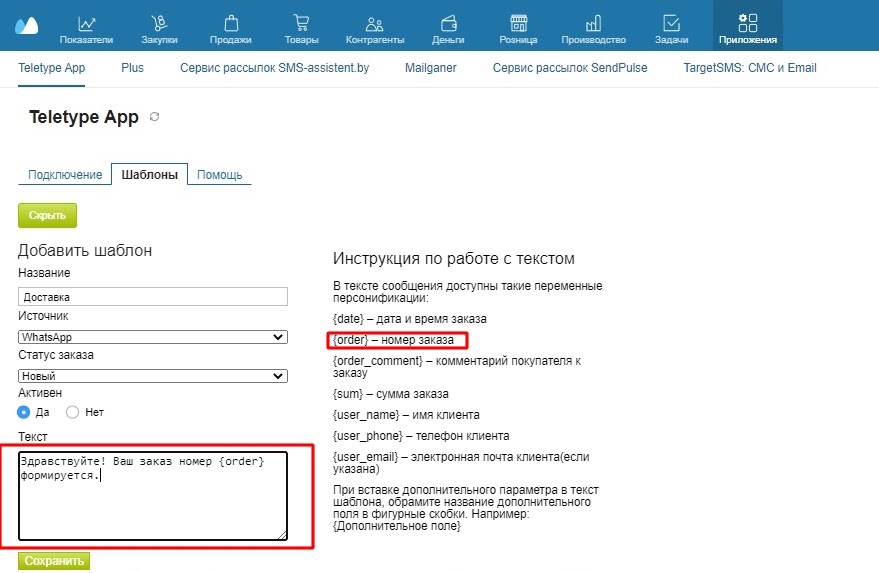Select the Plus submenu item
The height and width of the screenshot is (573, 879).
coord(132,68)
